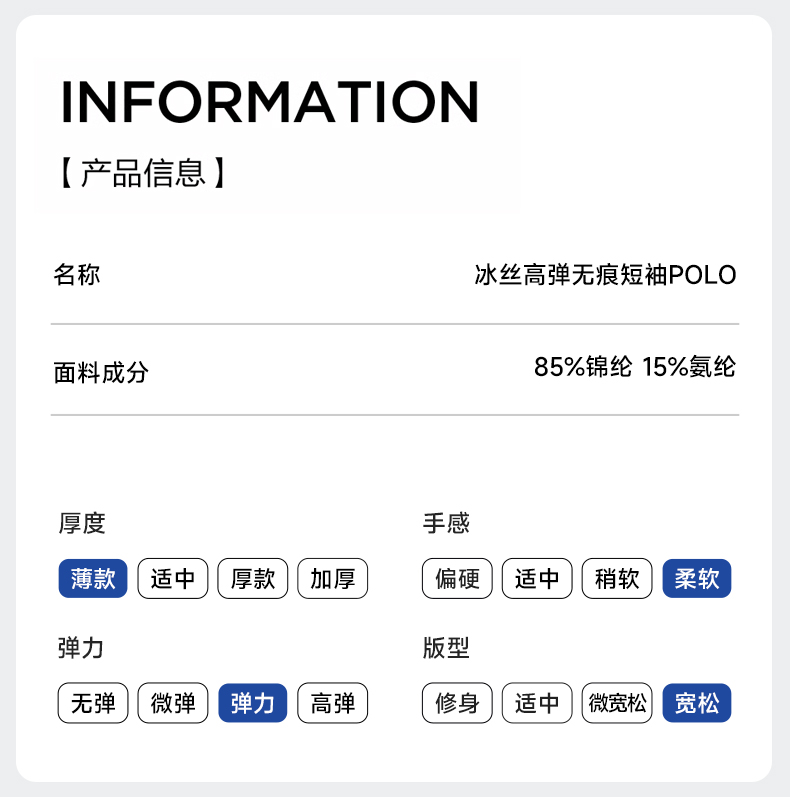Choose 适中 under 手感
This screenshot has width=790, height=797.
pos(537,578)
